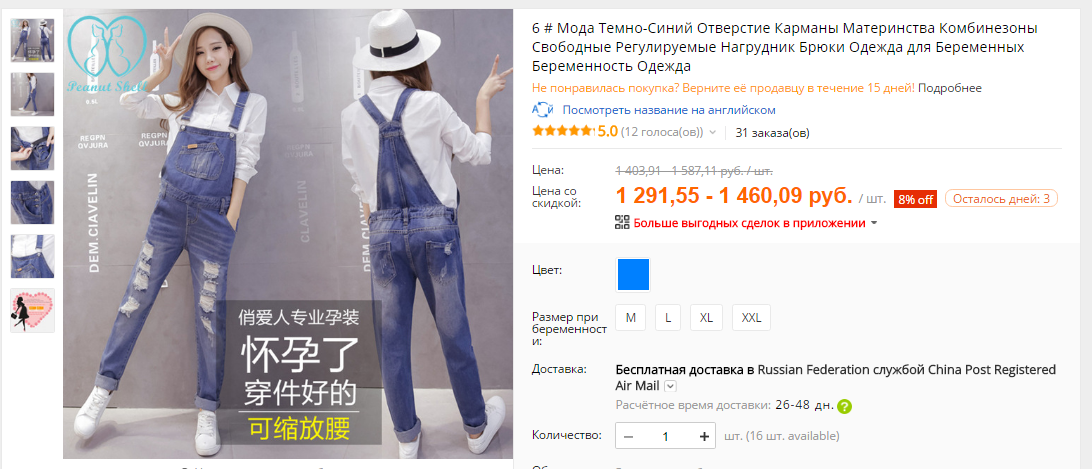Viewport: 1092px width, 469px height.
Task: Increase quantity with the plus button
Action: (x=704, y=436)
